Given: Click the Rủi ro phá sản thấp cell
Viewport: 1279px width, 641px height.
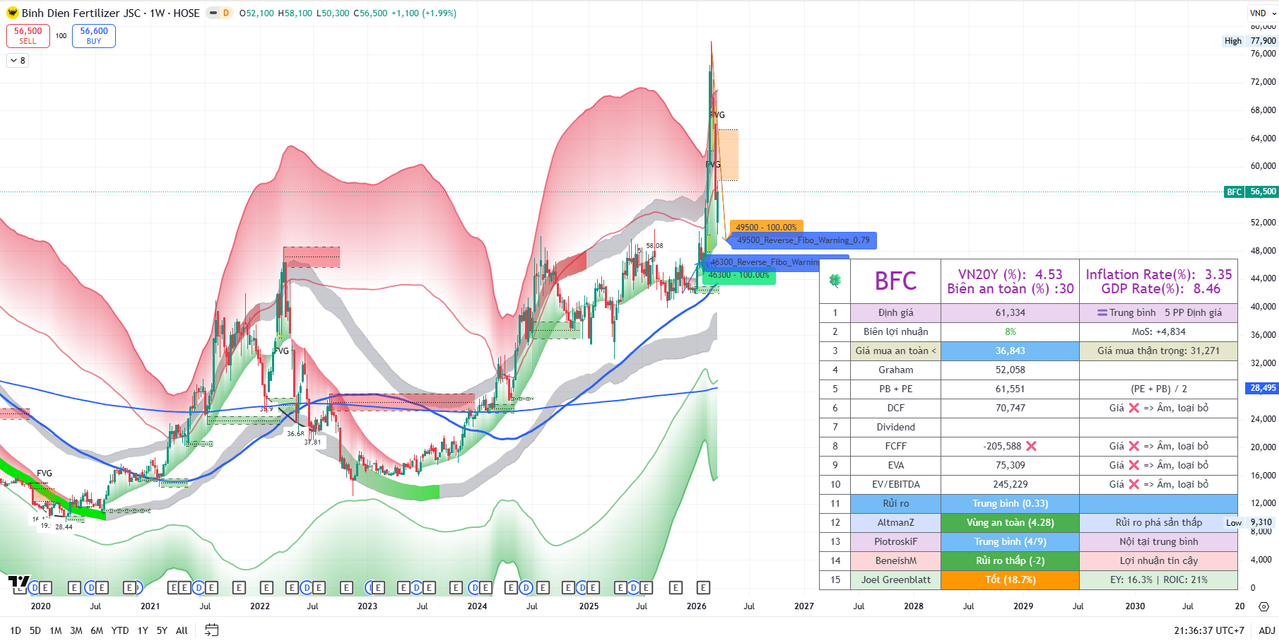Looking at the screenshot, I should pyautogui.click(x=1159, y=522).
